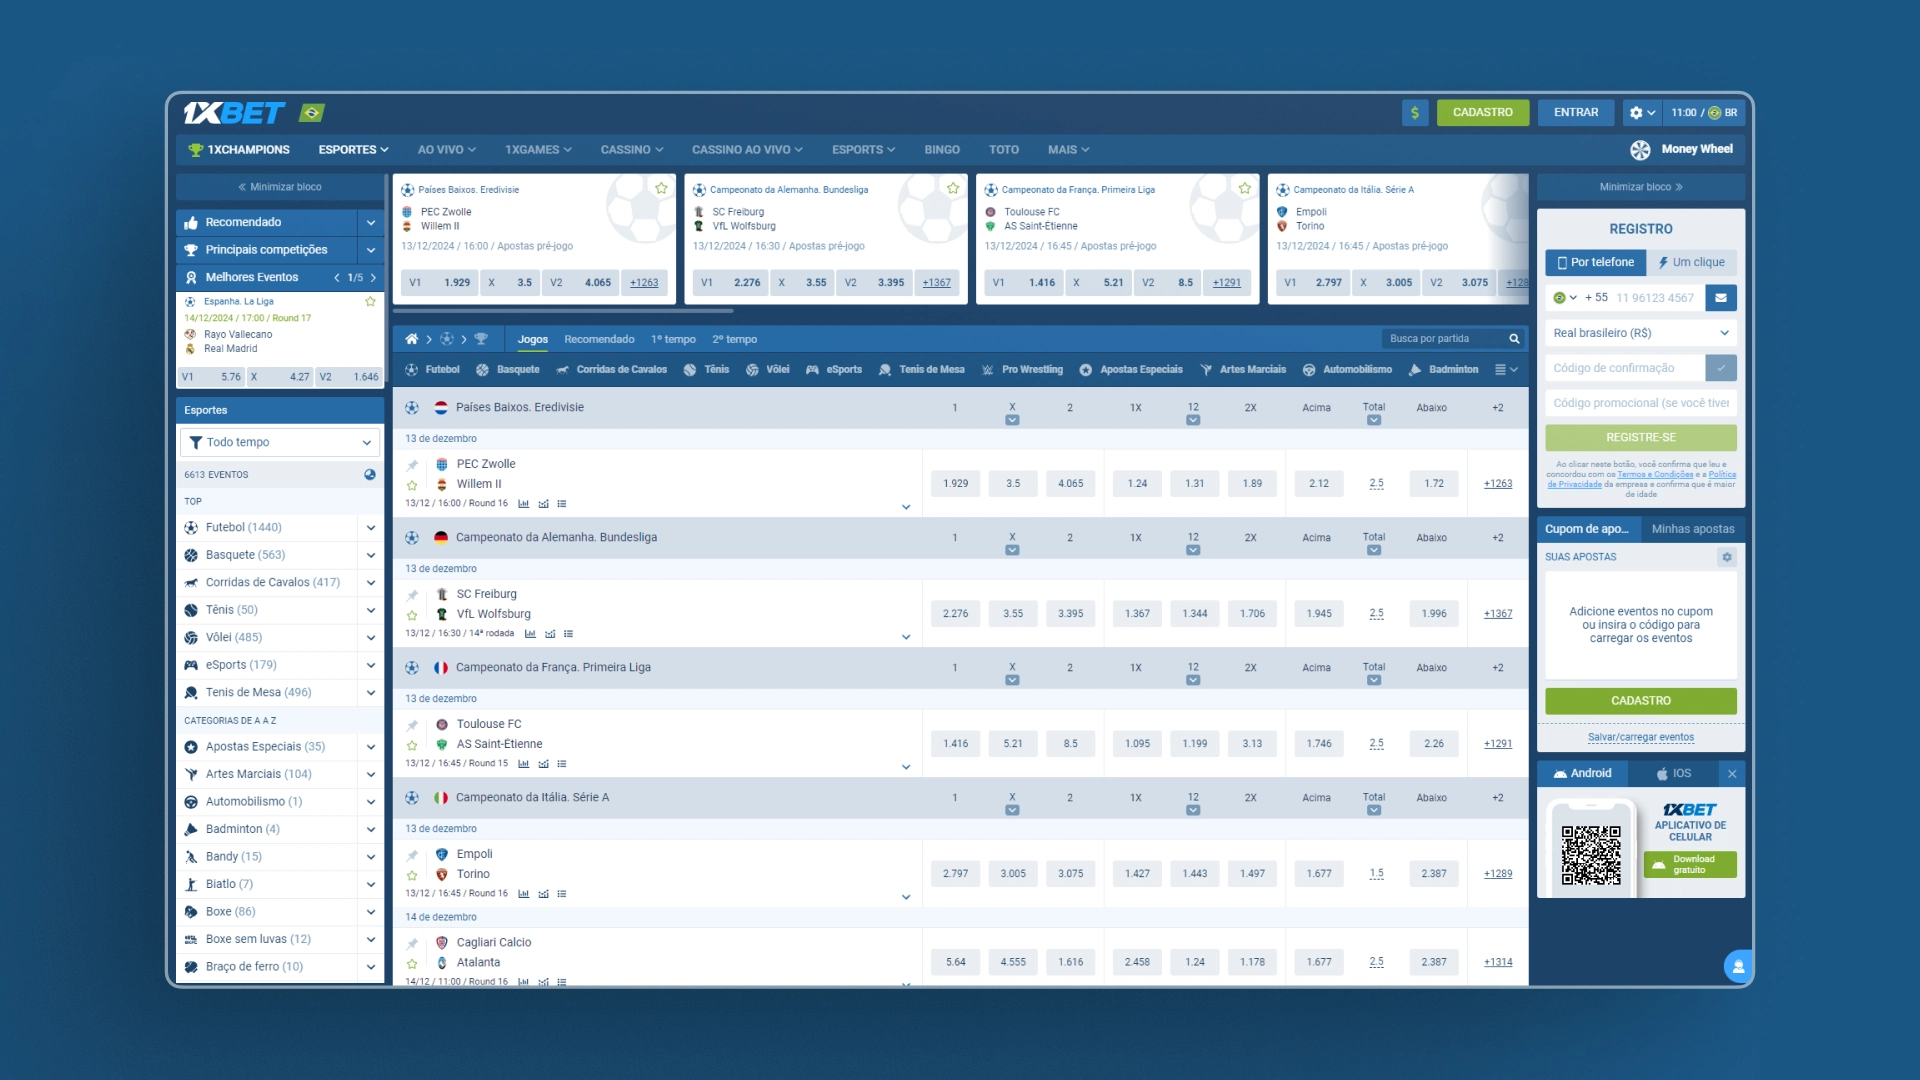Open statistics chart icon for PEC Zwolle
The width and height of the screenshot is (1920, 1080).
[523, 504]
